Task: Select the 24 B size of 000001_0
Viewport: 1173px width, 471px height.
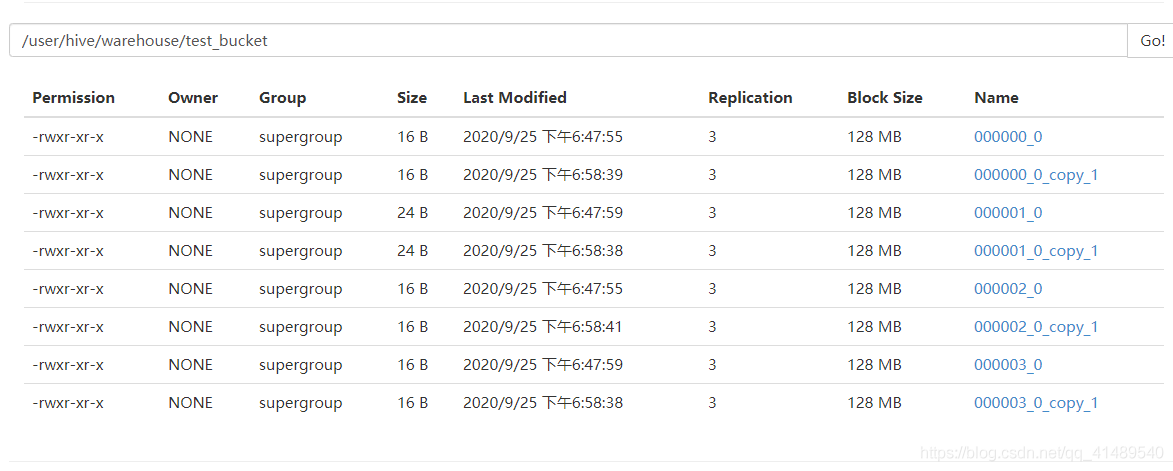Action: pyautogui.click(x=412, y=213)
